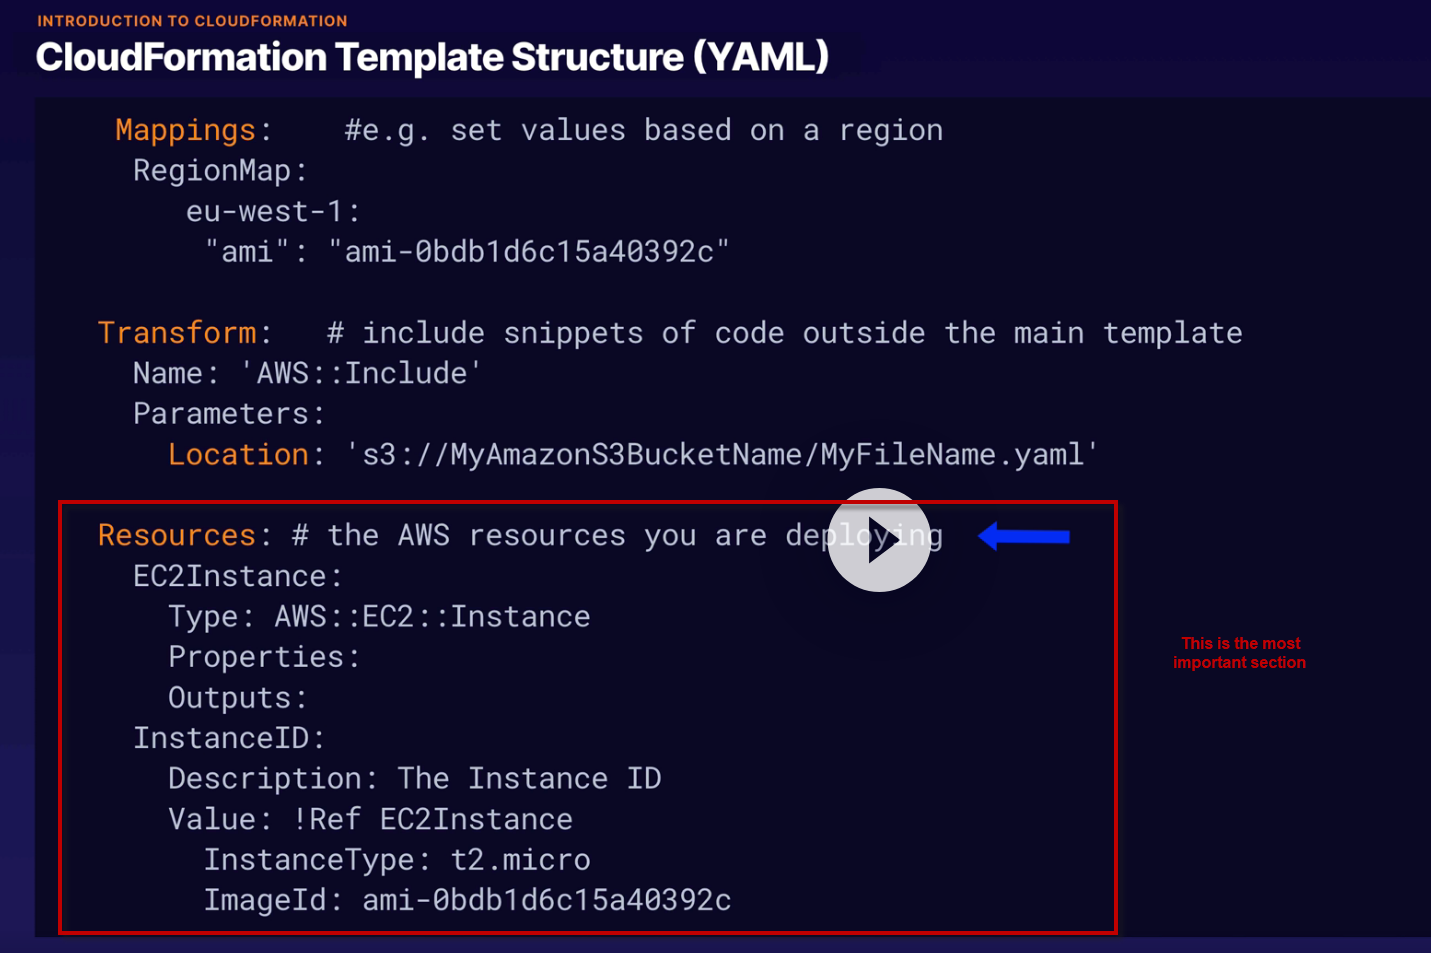The height and width of the screenshot is (953, 1431).
Task: Select the orange "Resources" keyword
Action: pos(177,536)
